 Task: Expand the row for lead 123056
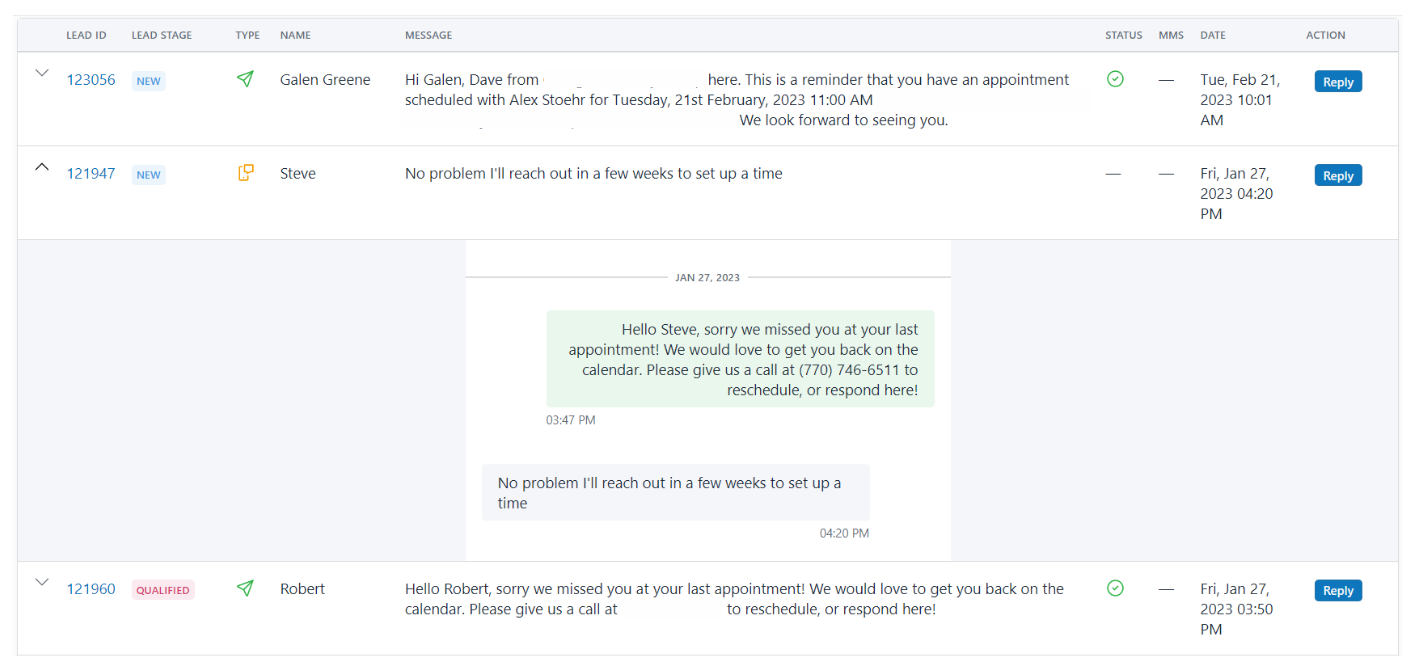pyautogui.click(x=42, y=73)
